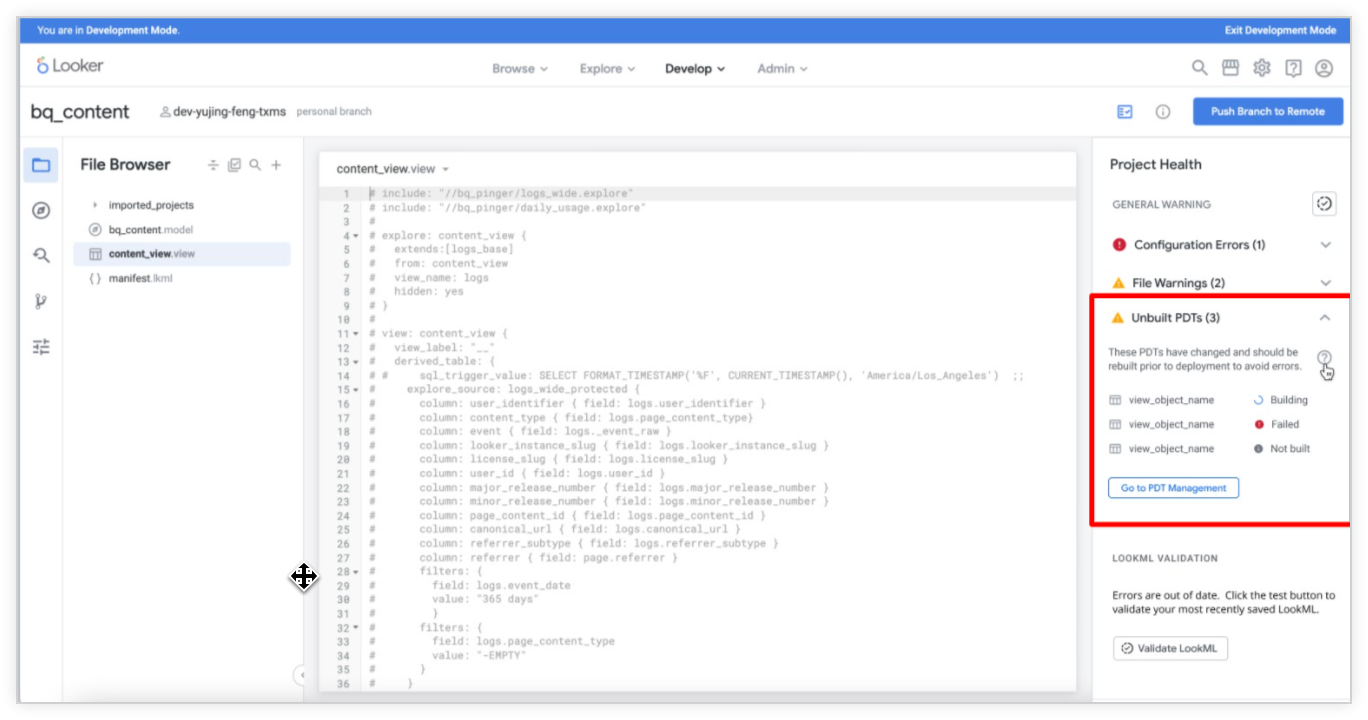Open manifest.lkml file in File Browser

(x=140, y=278)
